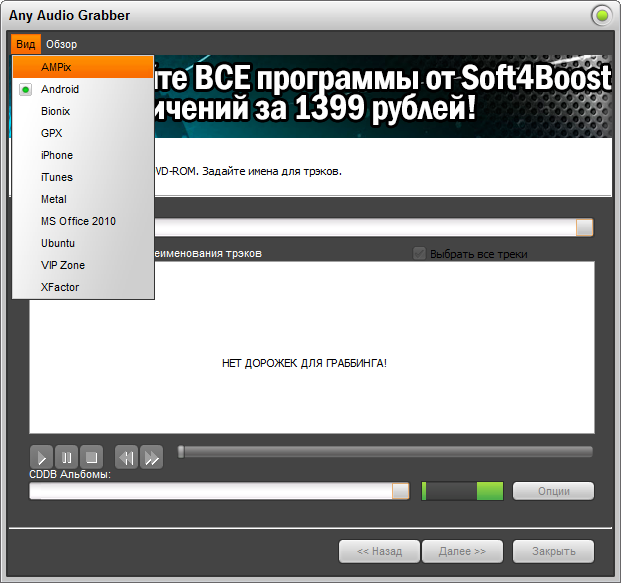Click the НЕТ ДОРОЖЕК ДЛЯ ГРАББИНГА! text
The width and height of the screenshot is (621, 583).
304,363
